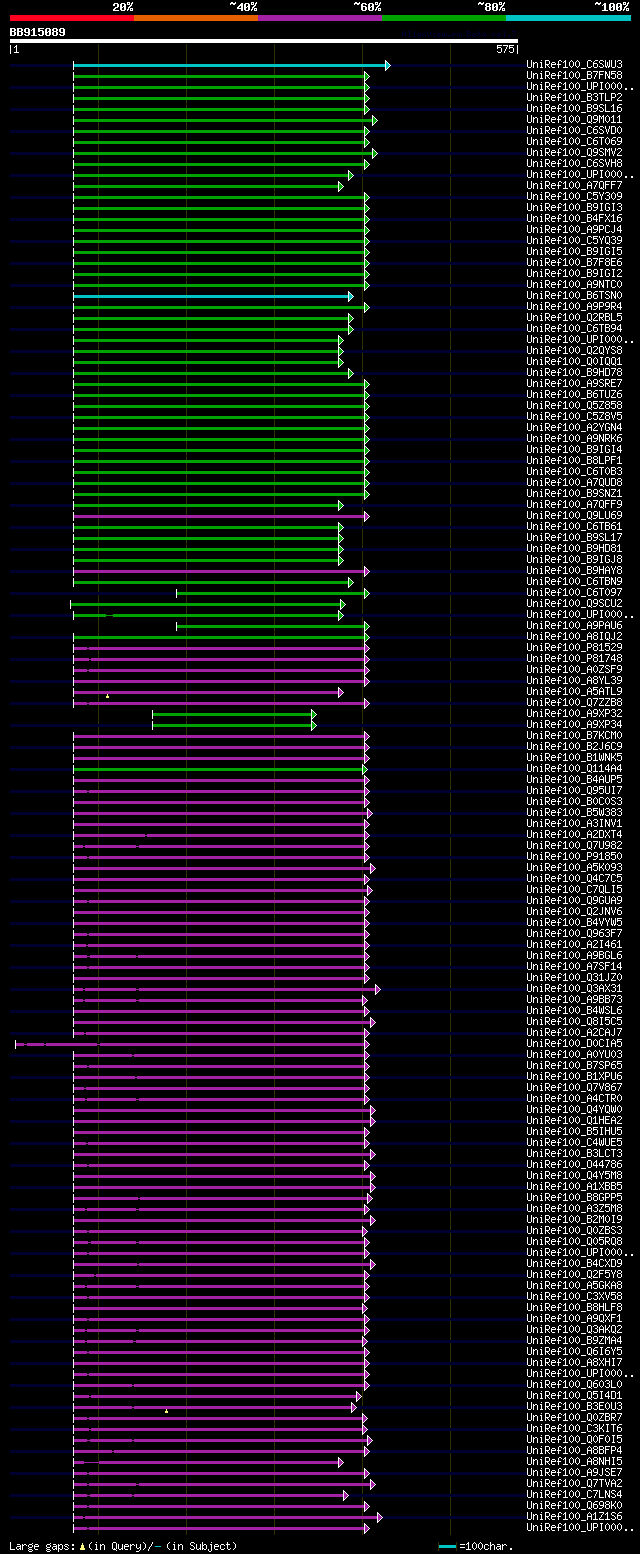
Task: Click the UniRef100_B7F8E6 label
Action: click(574, 262)
